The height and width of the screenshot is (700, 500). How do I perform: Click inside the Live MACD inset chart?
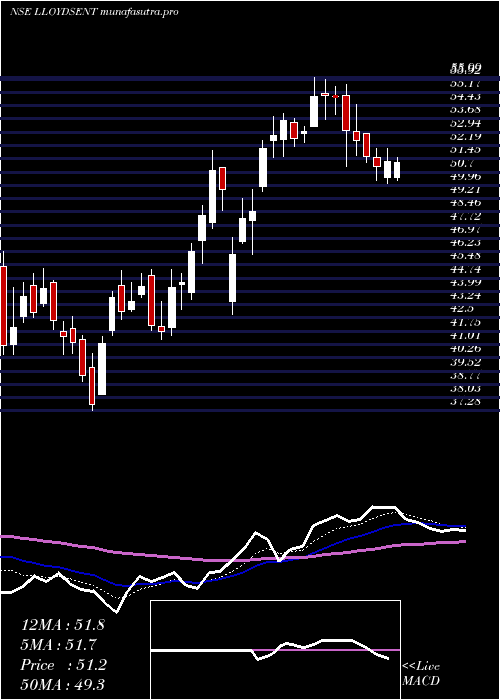tap(275, 650)
